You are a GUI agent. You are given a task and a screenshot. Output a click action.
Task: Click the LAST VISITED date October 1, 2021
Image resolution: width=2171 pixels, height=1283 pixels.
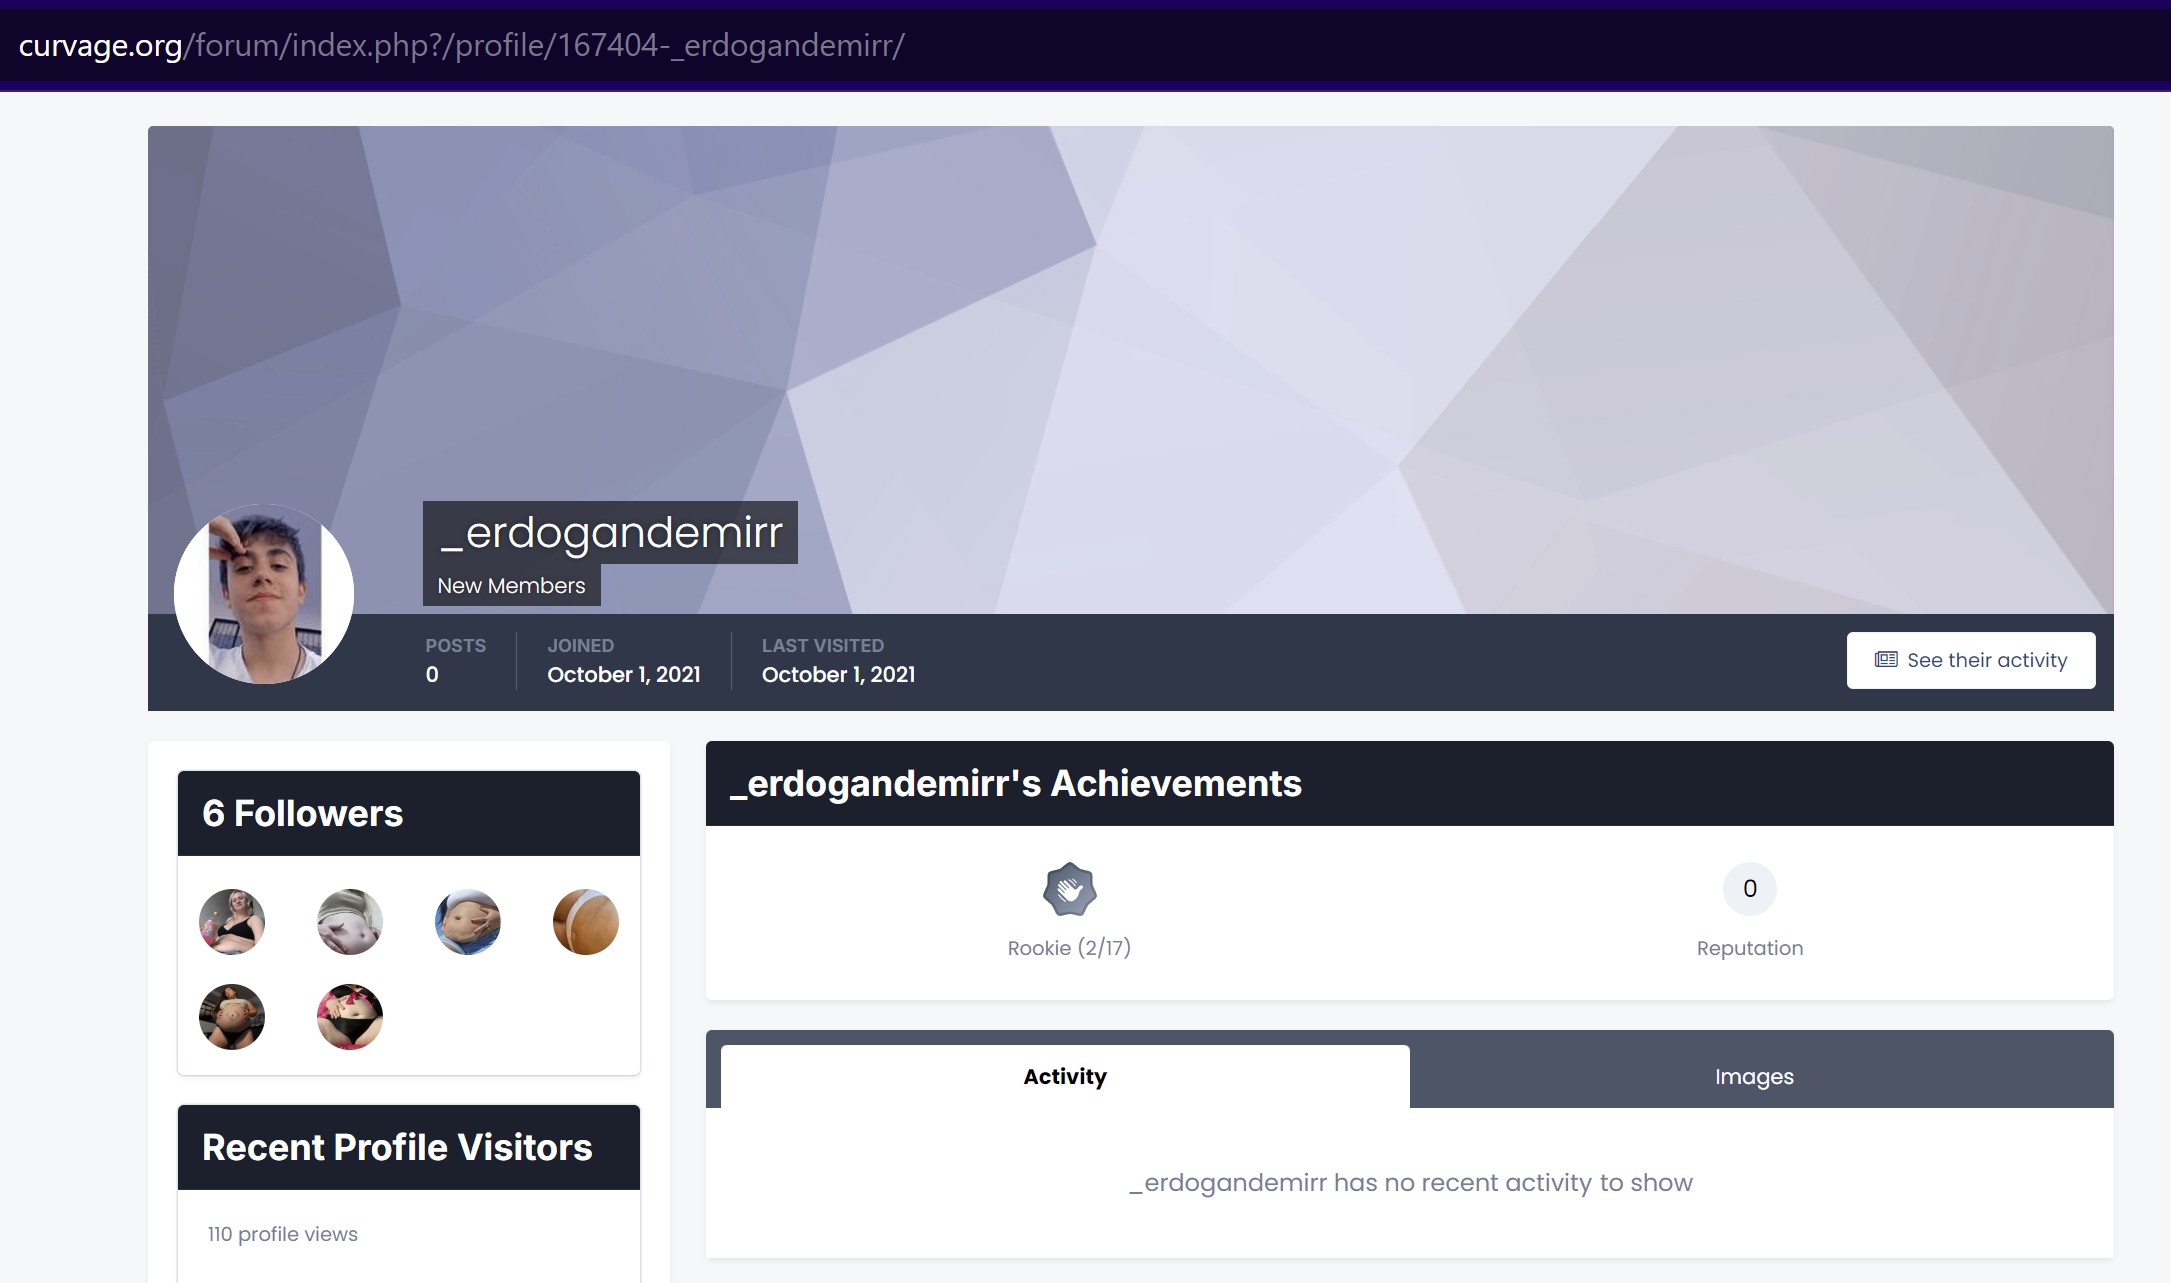coord(838,675)
